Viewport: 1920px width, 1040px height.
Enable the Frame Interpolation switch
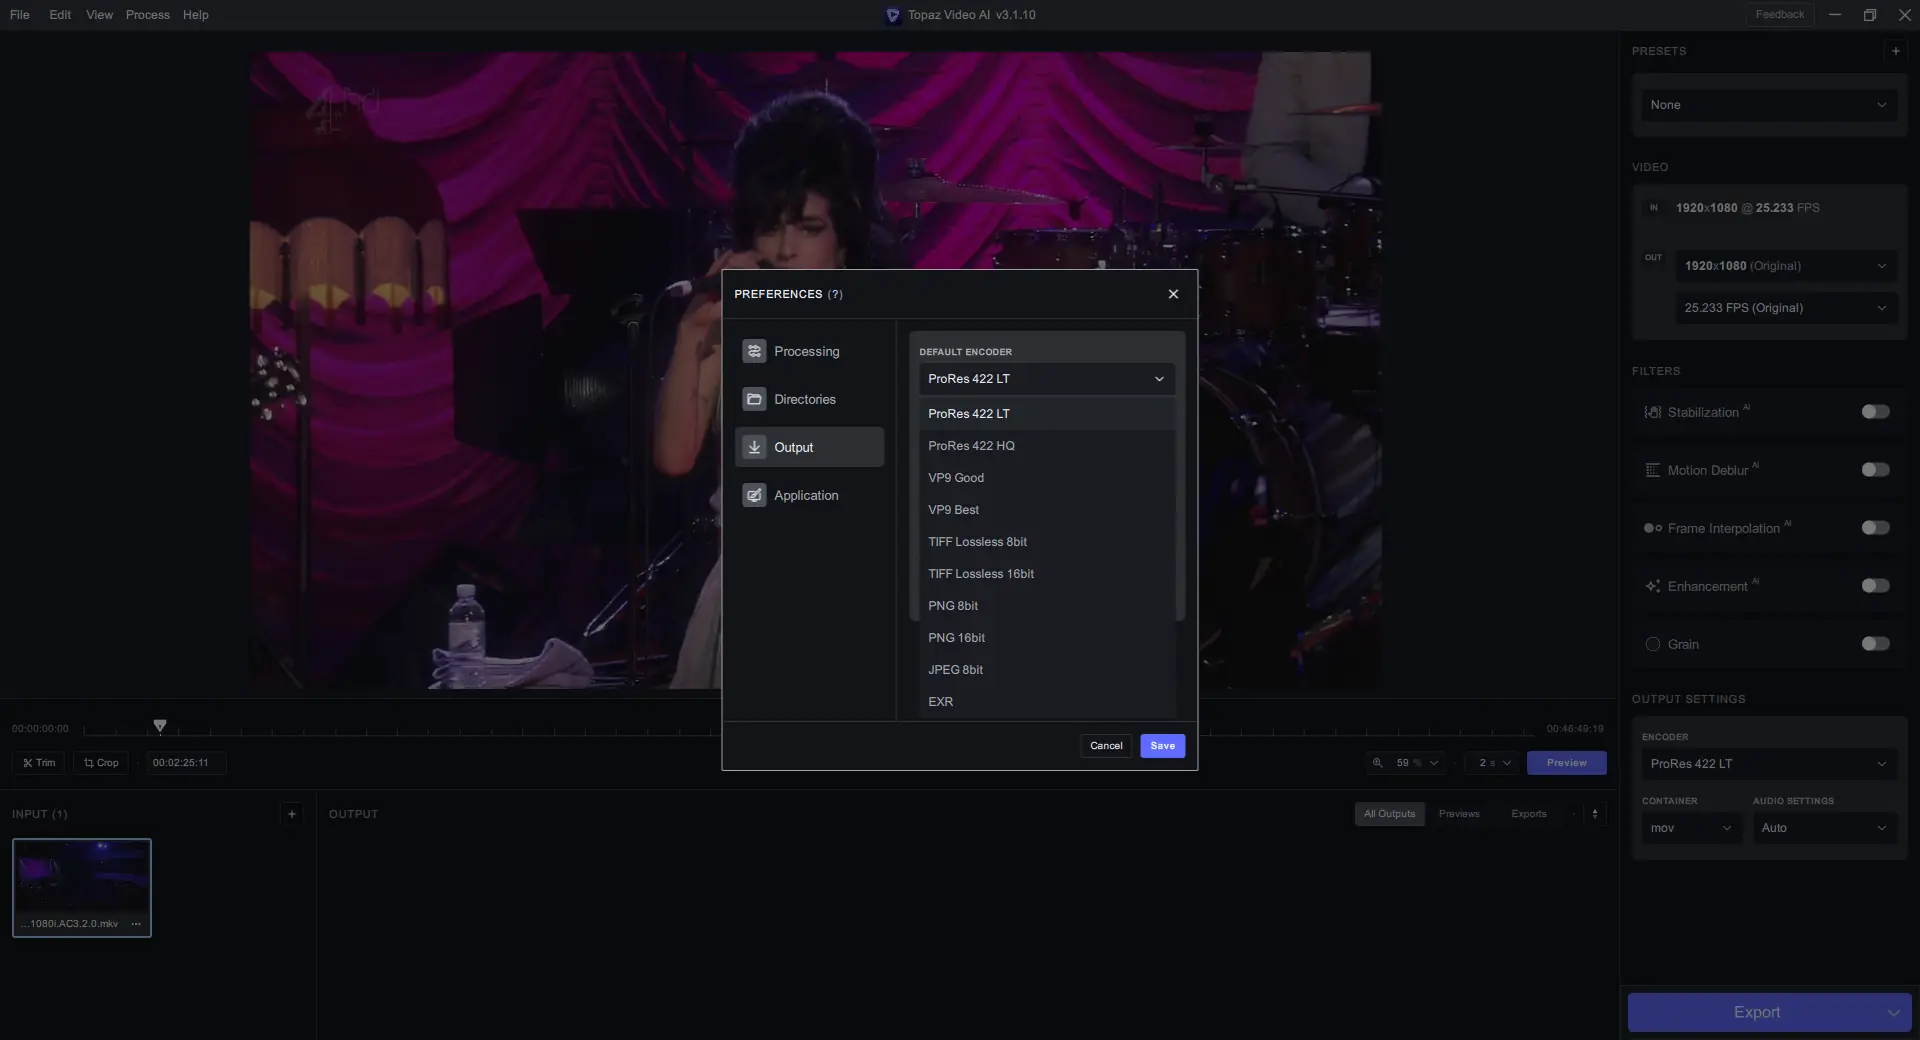(1875, 528)
